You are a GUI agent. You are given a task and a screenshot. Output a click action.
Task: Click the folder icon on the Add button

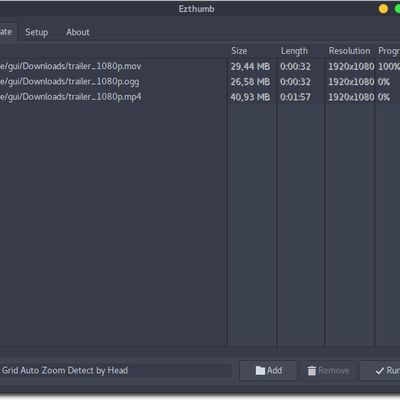point(260,370)
